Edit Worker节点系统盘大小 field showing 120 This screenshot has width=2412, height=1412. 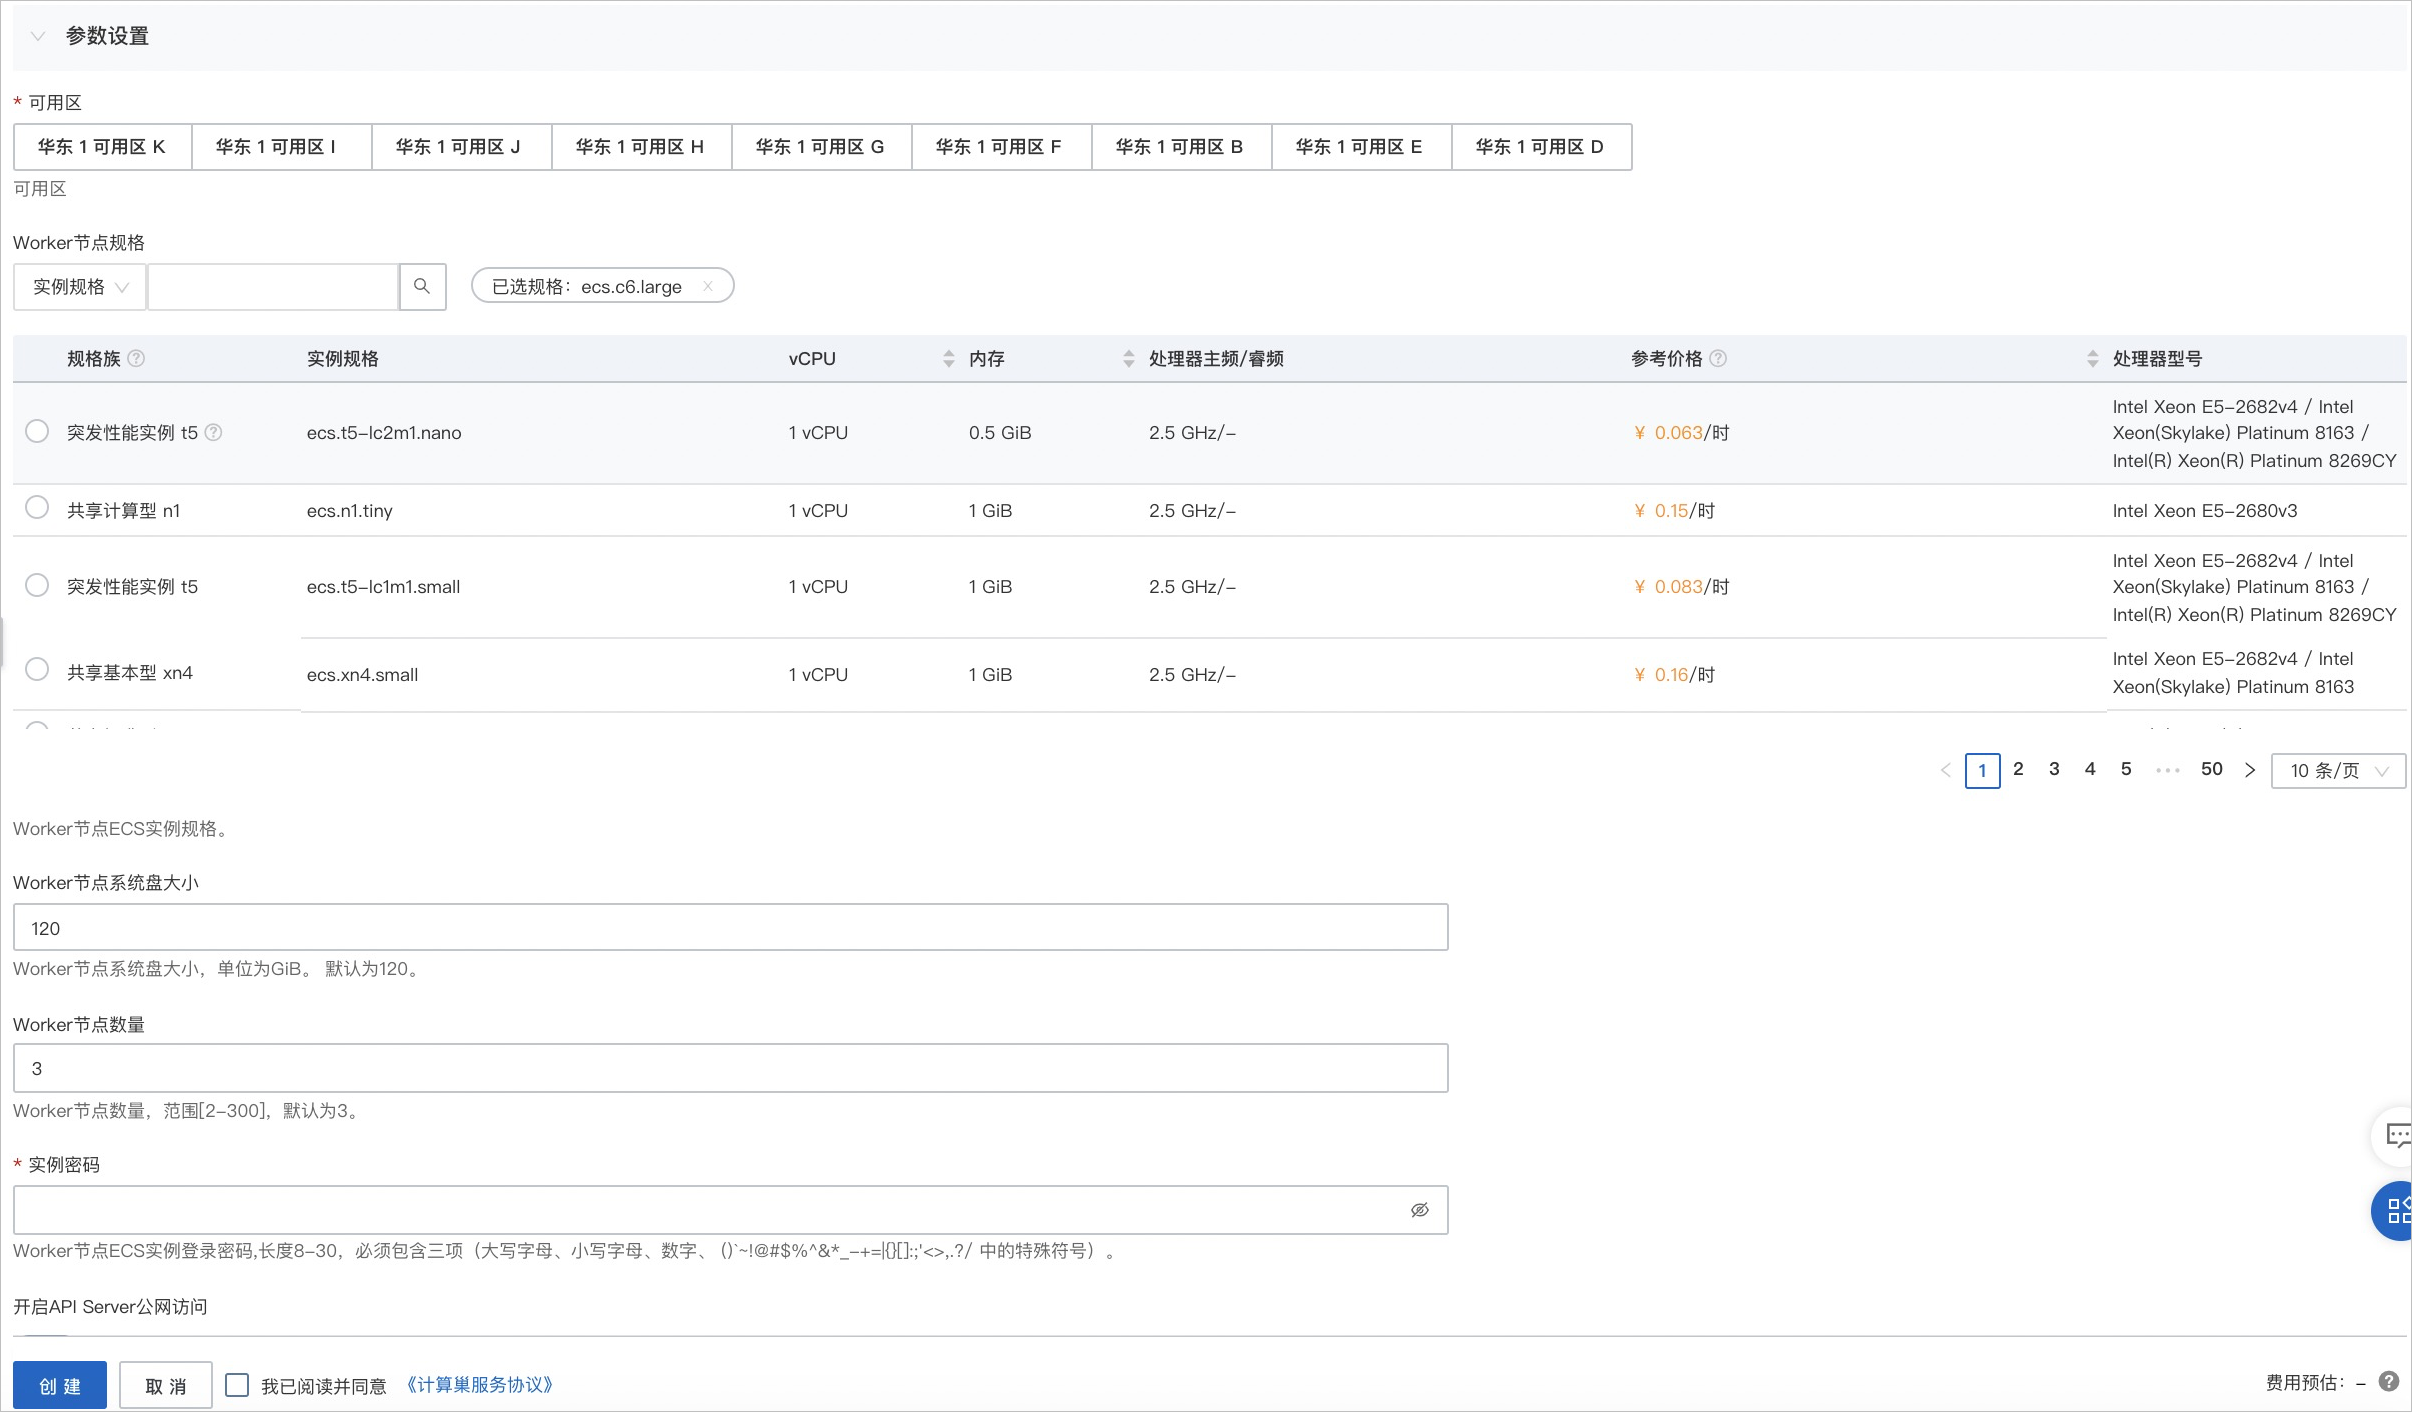[x=730, y=928]
